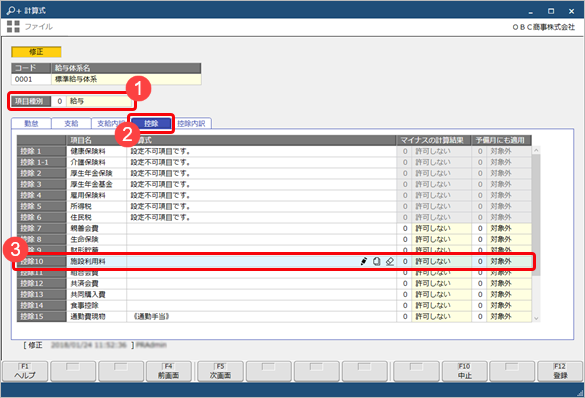This screenshot has height=398, width=585.
Task: Click the F1 ヘルプ button
Action: (25, 372)
